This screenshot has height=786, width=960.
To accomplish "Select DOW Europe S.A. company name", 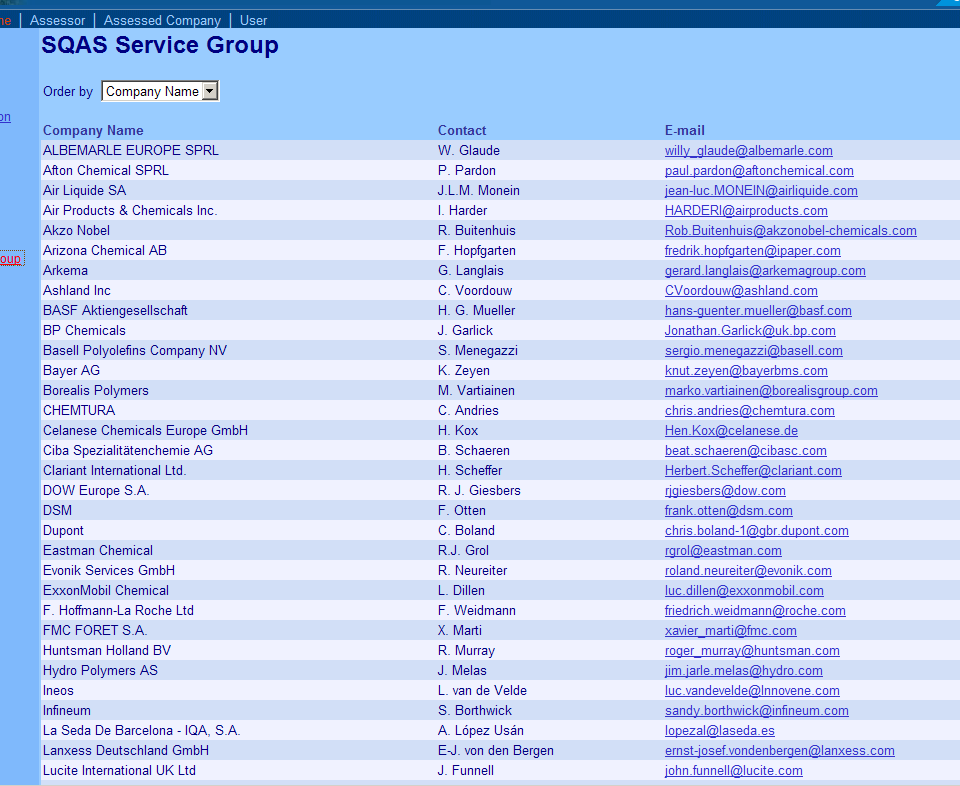I will click(96, 490).
